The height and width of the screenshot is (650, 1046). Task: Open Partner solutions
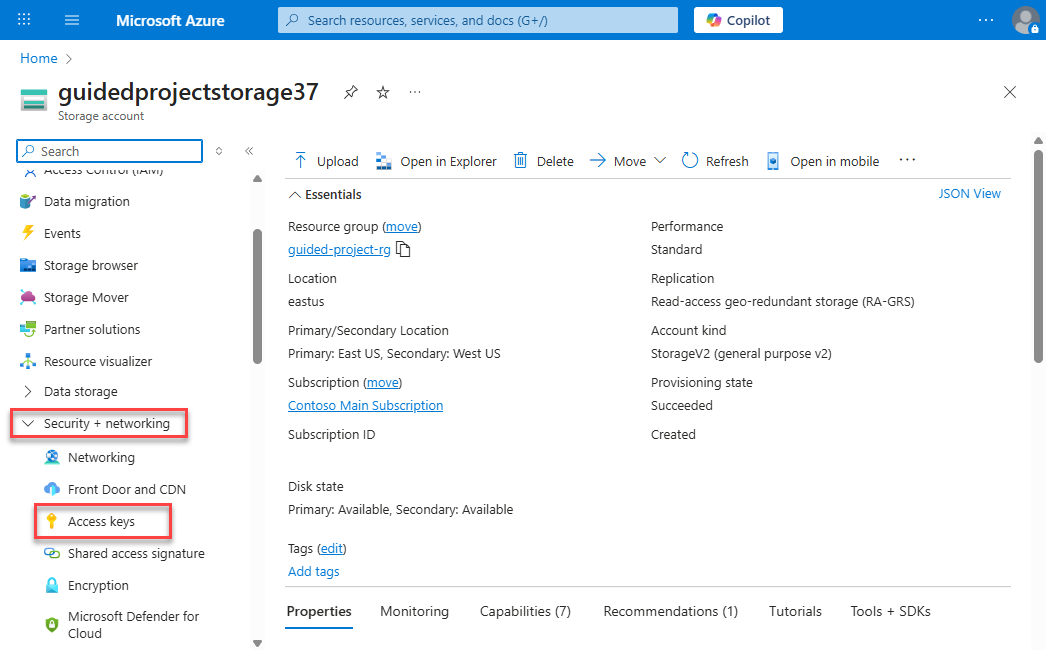80,330
